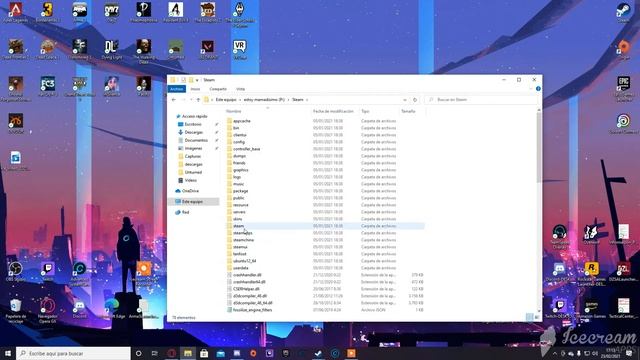
Task: Switch to large icons view in status bar
Action: (537, 317)
